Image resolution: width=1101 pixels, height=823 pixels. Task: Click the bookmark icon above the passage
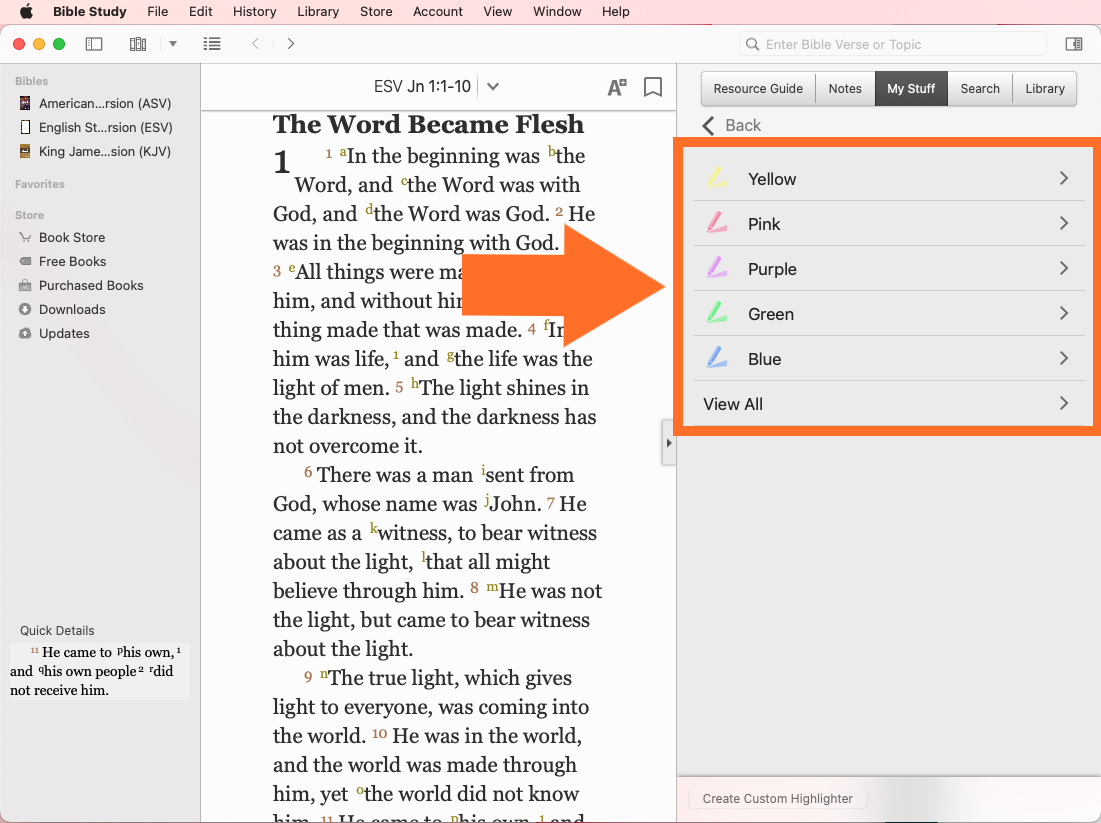click(x=653, y=87)
